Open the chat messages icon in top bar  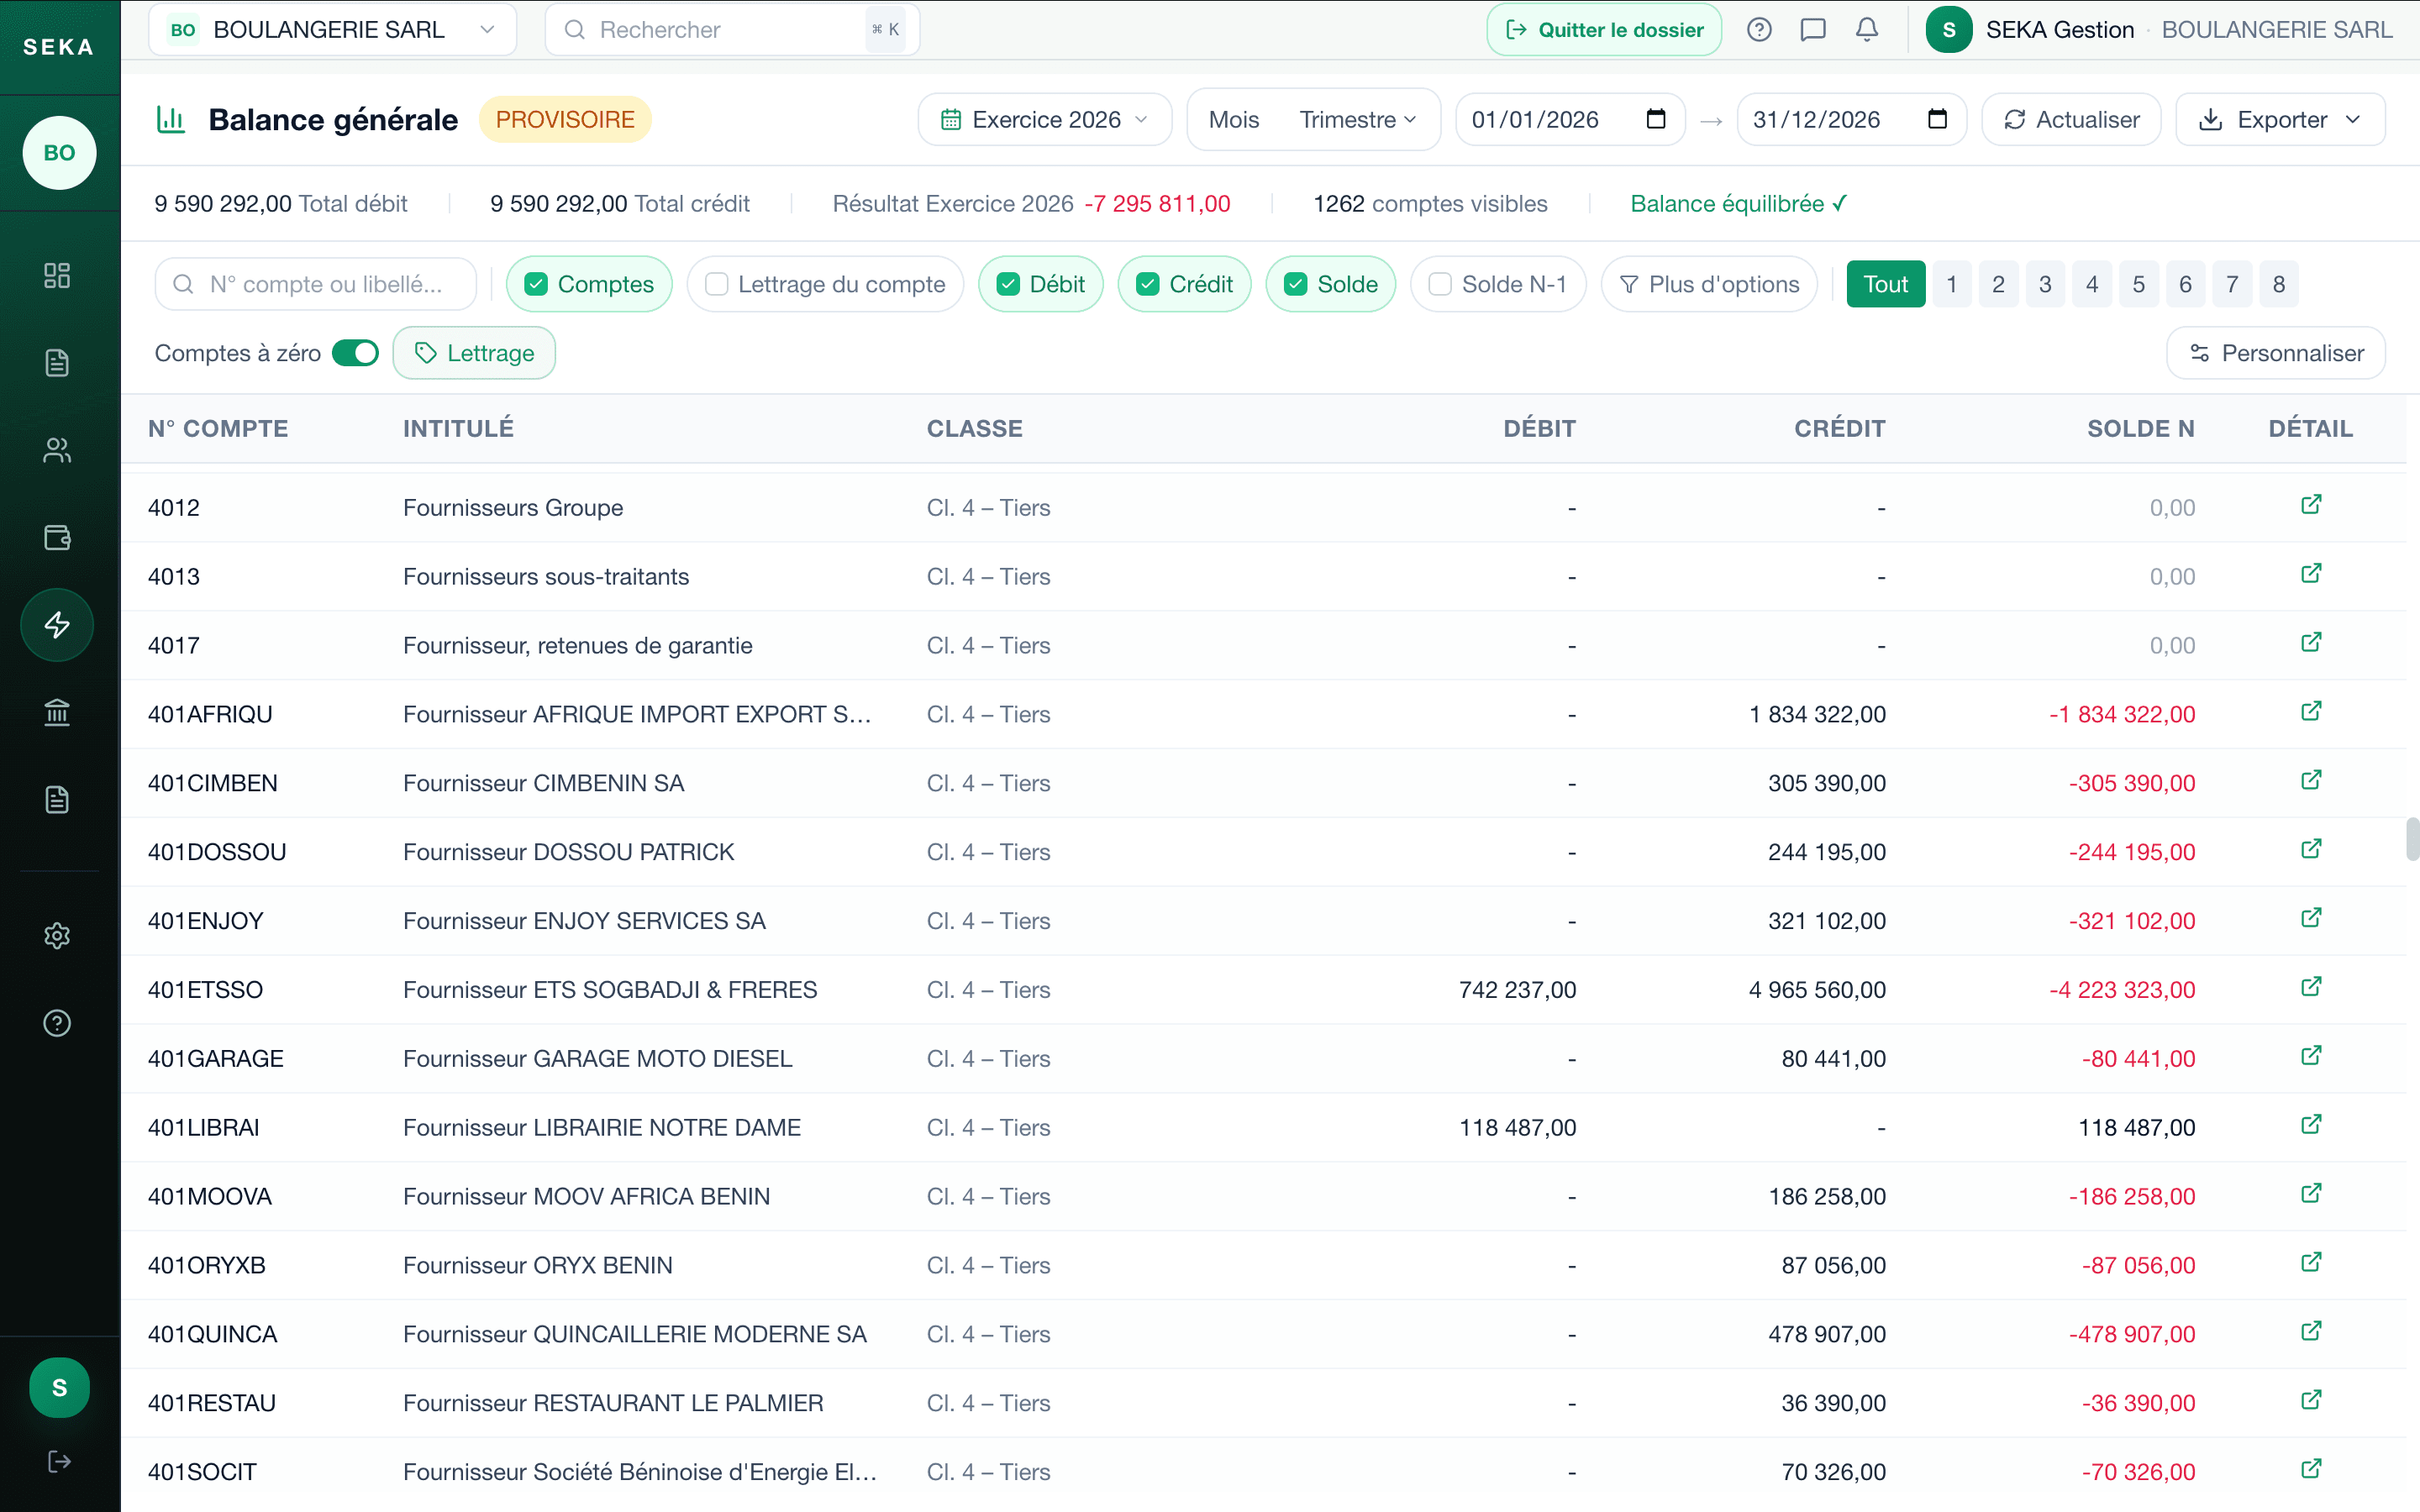click(1813, 30)
